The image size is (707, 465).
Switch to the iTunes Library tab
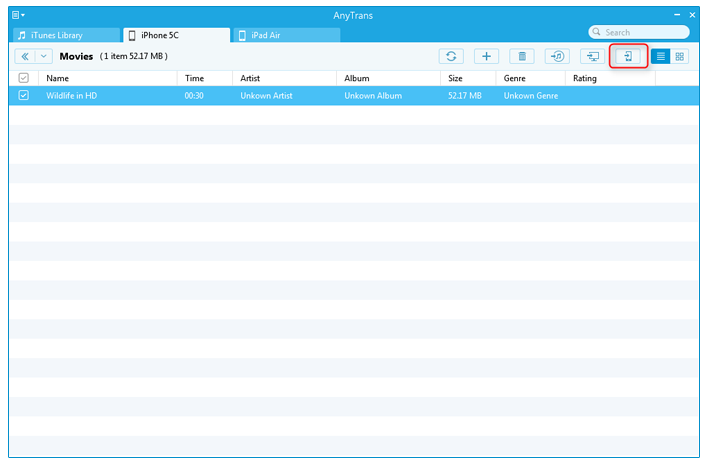pos(67,35)
